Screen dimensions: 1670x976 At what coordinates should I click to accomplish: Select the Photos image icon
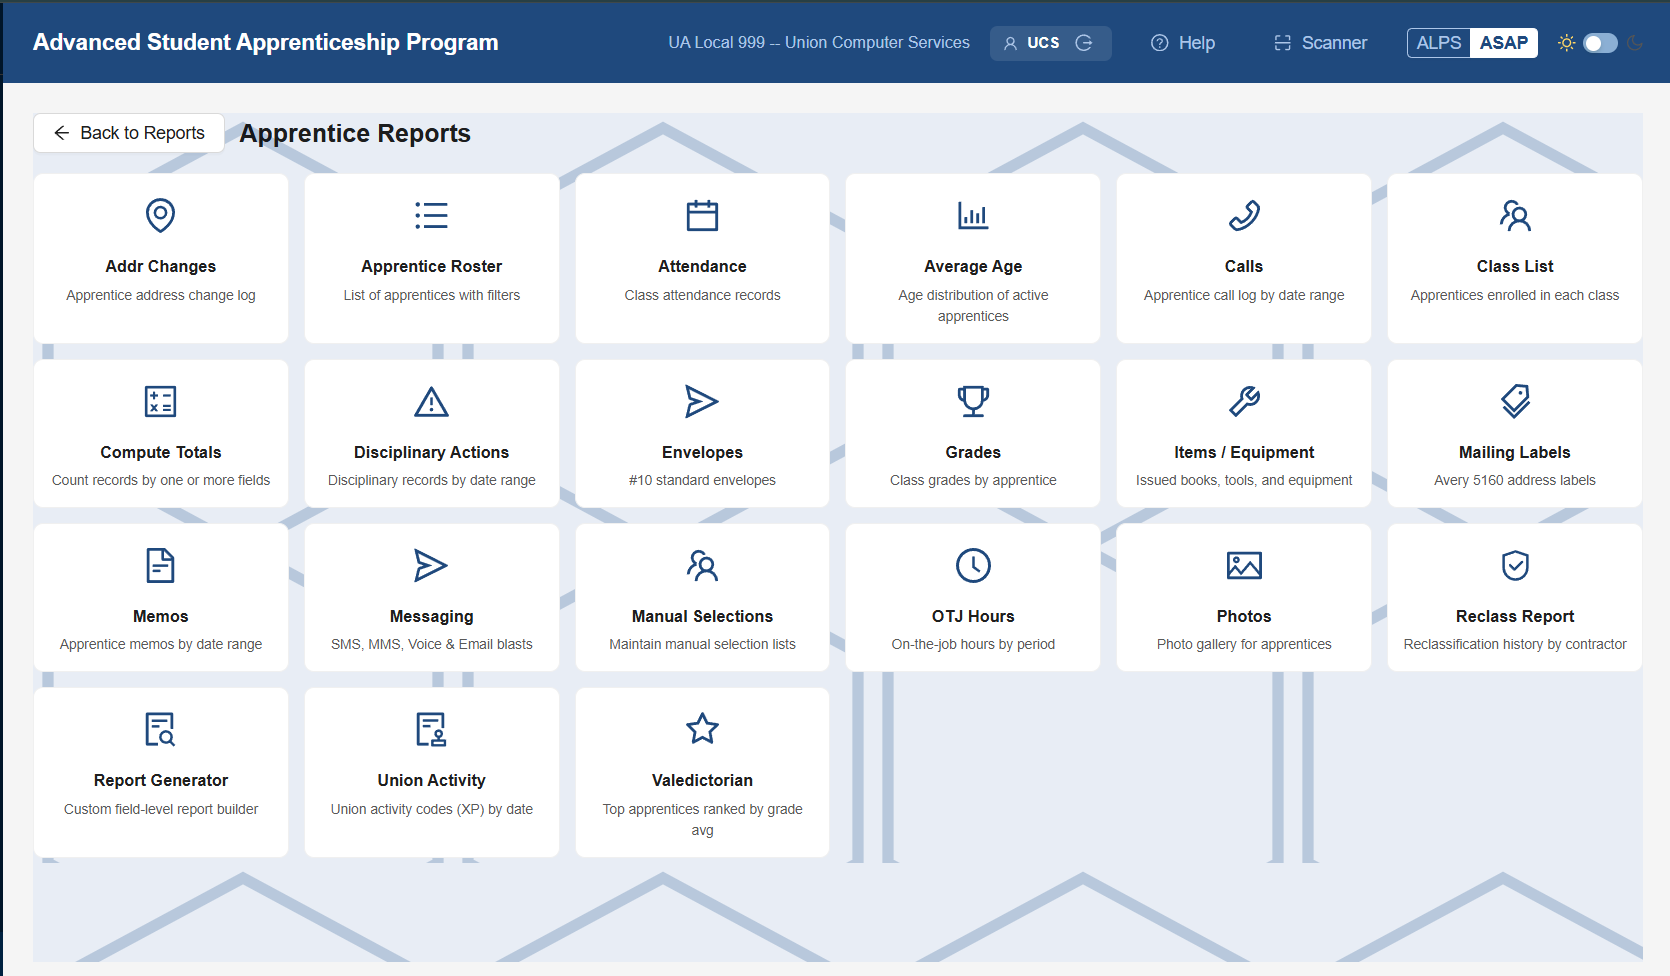coord(1244,565)
